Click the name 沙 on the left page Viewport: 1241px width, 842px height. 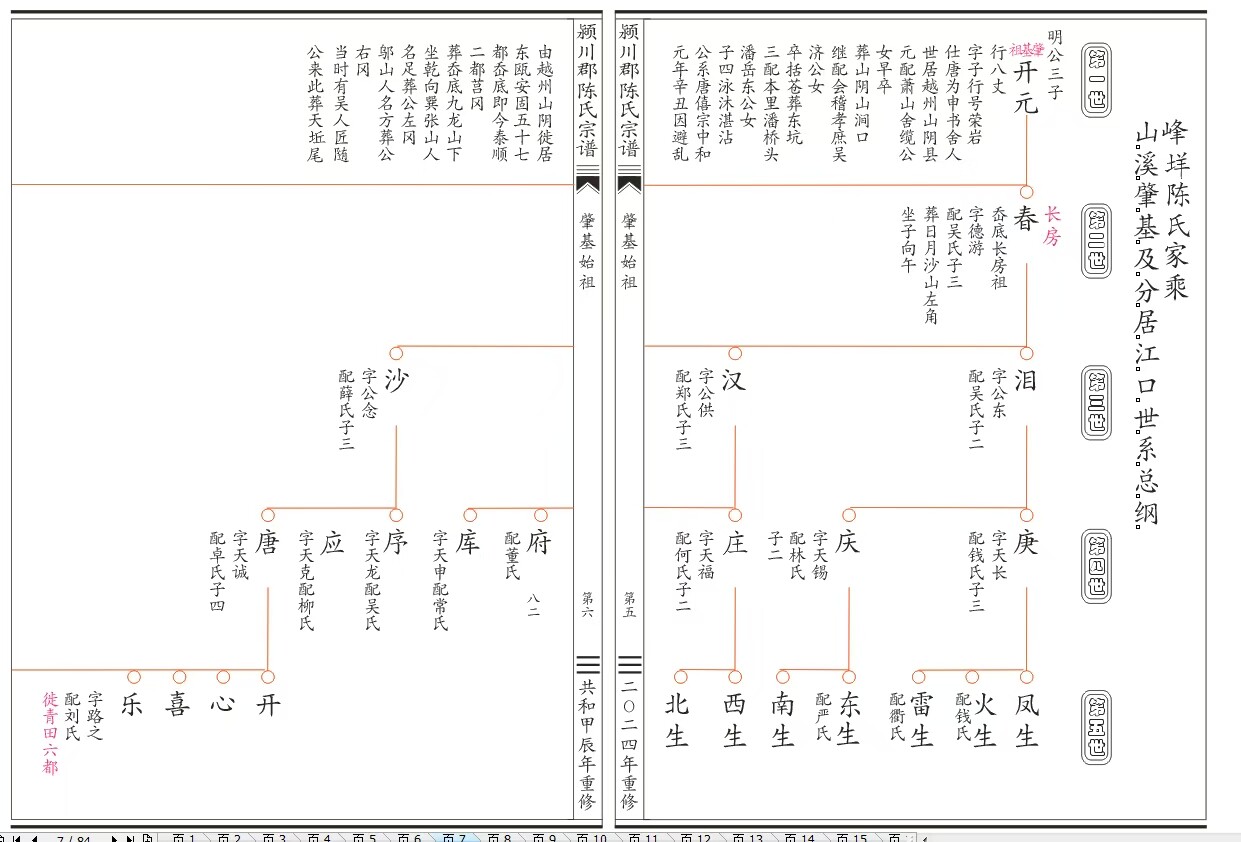tap(396, 382)
